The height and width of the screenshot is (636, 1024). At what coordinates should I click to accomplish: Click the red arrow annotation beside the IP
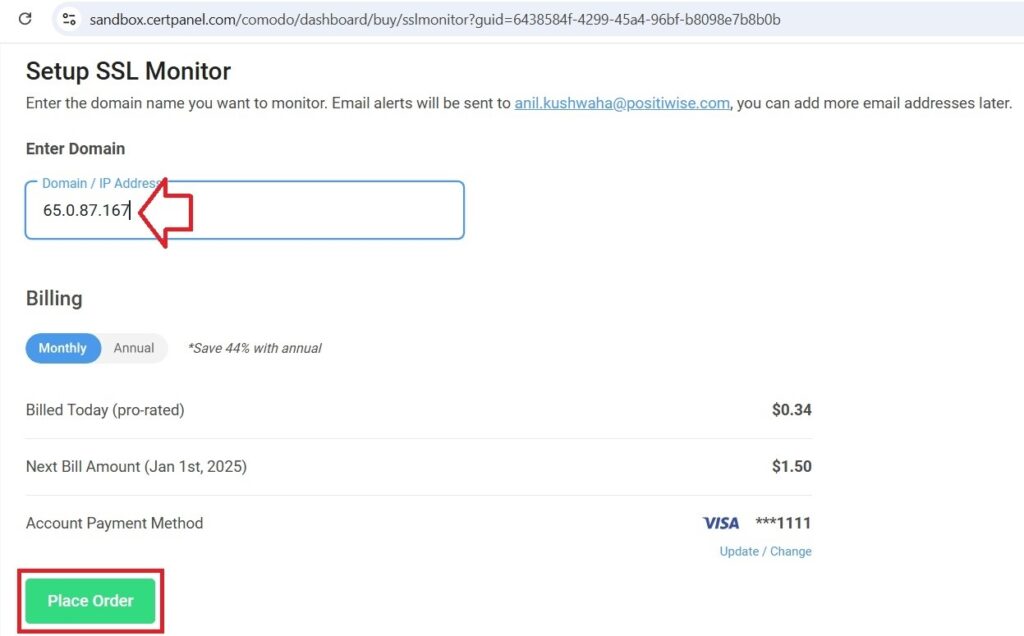coord(166,212)
